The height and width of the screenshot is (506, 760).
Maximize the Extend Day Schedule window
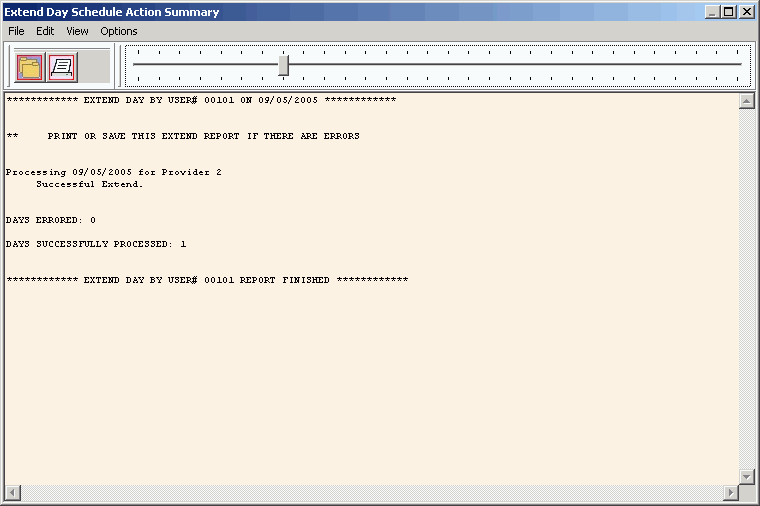point(728,12)
